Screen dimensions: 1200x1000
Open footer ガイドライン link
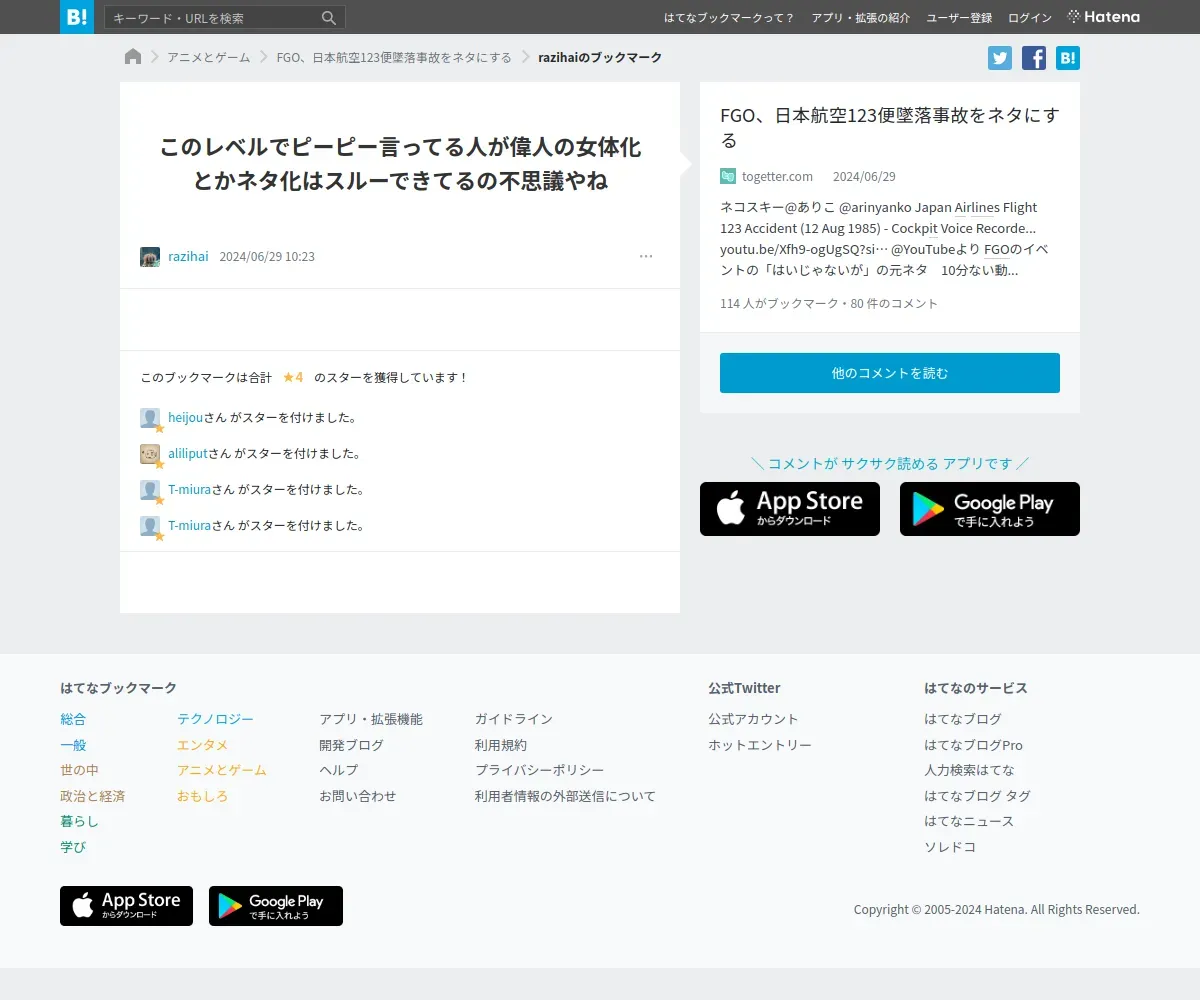514,719
